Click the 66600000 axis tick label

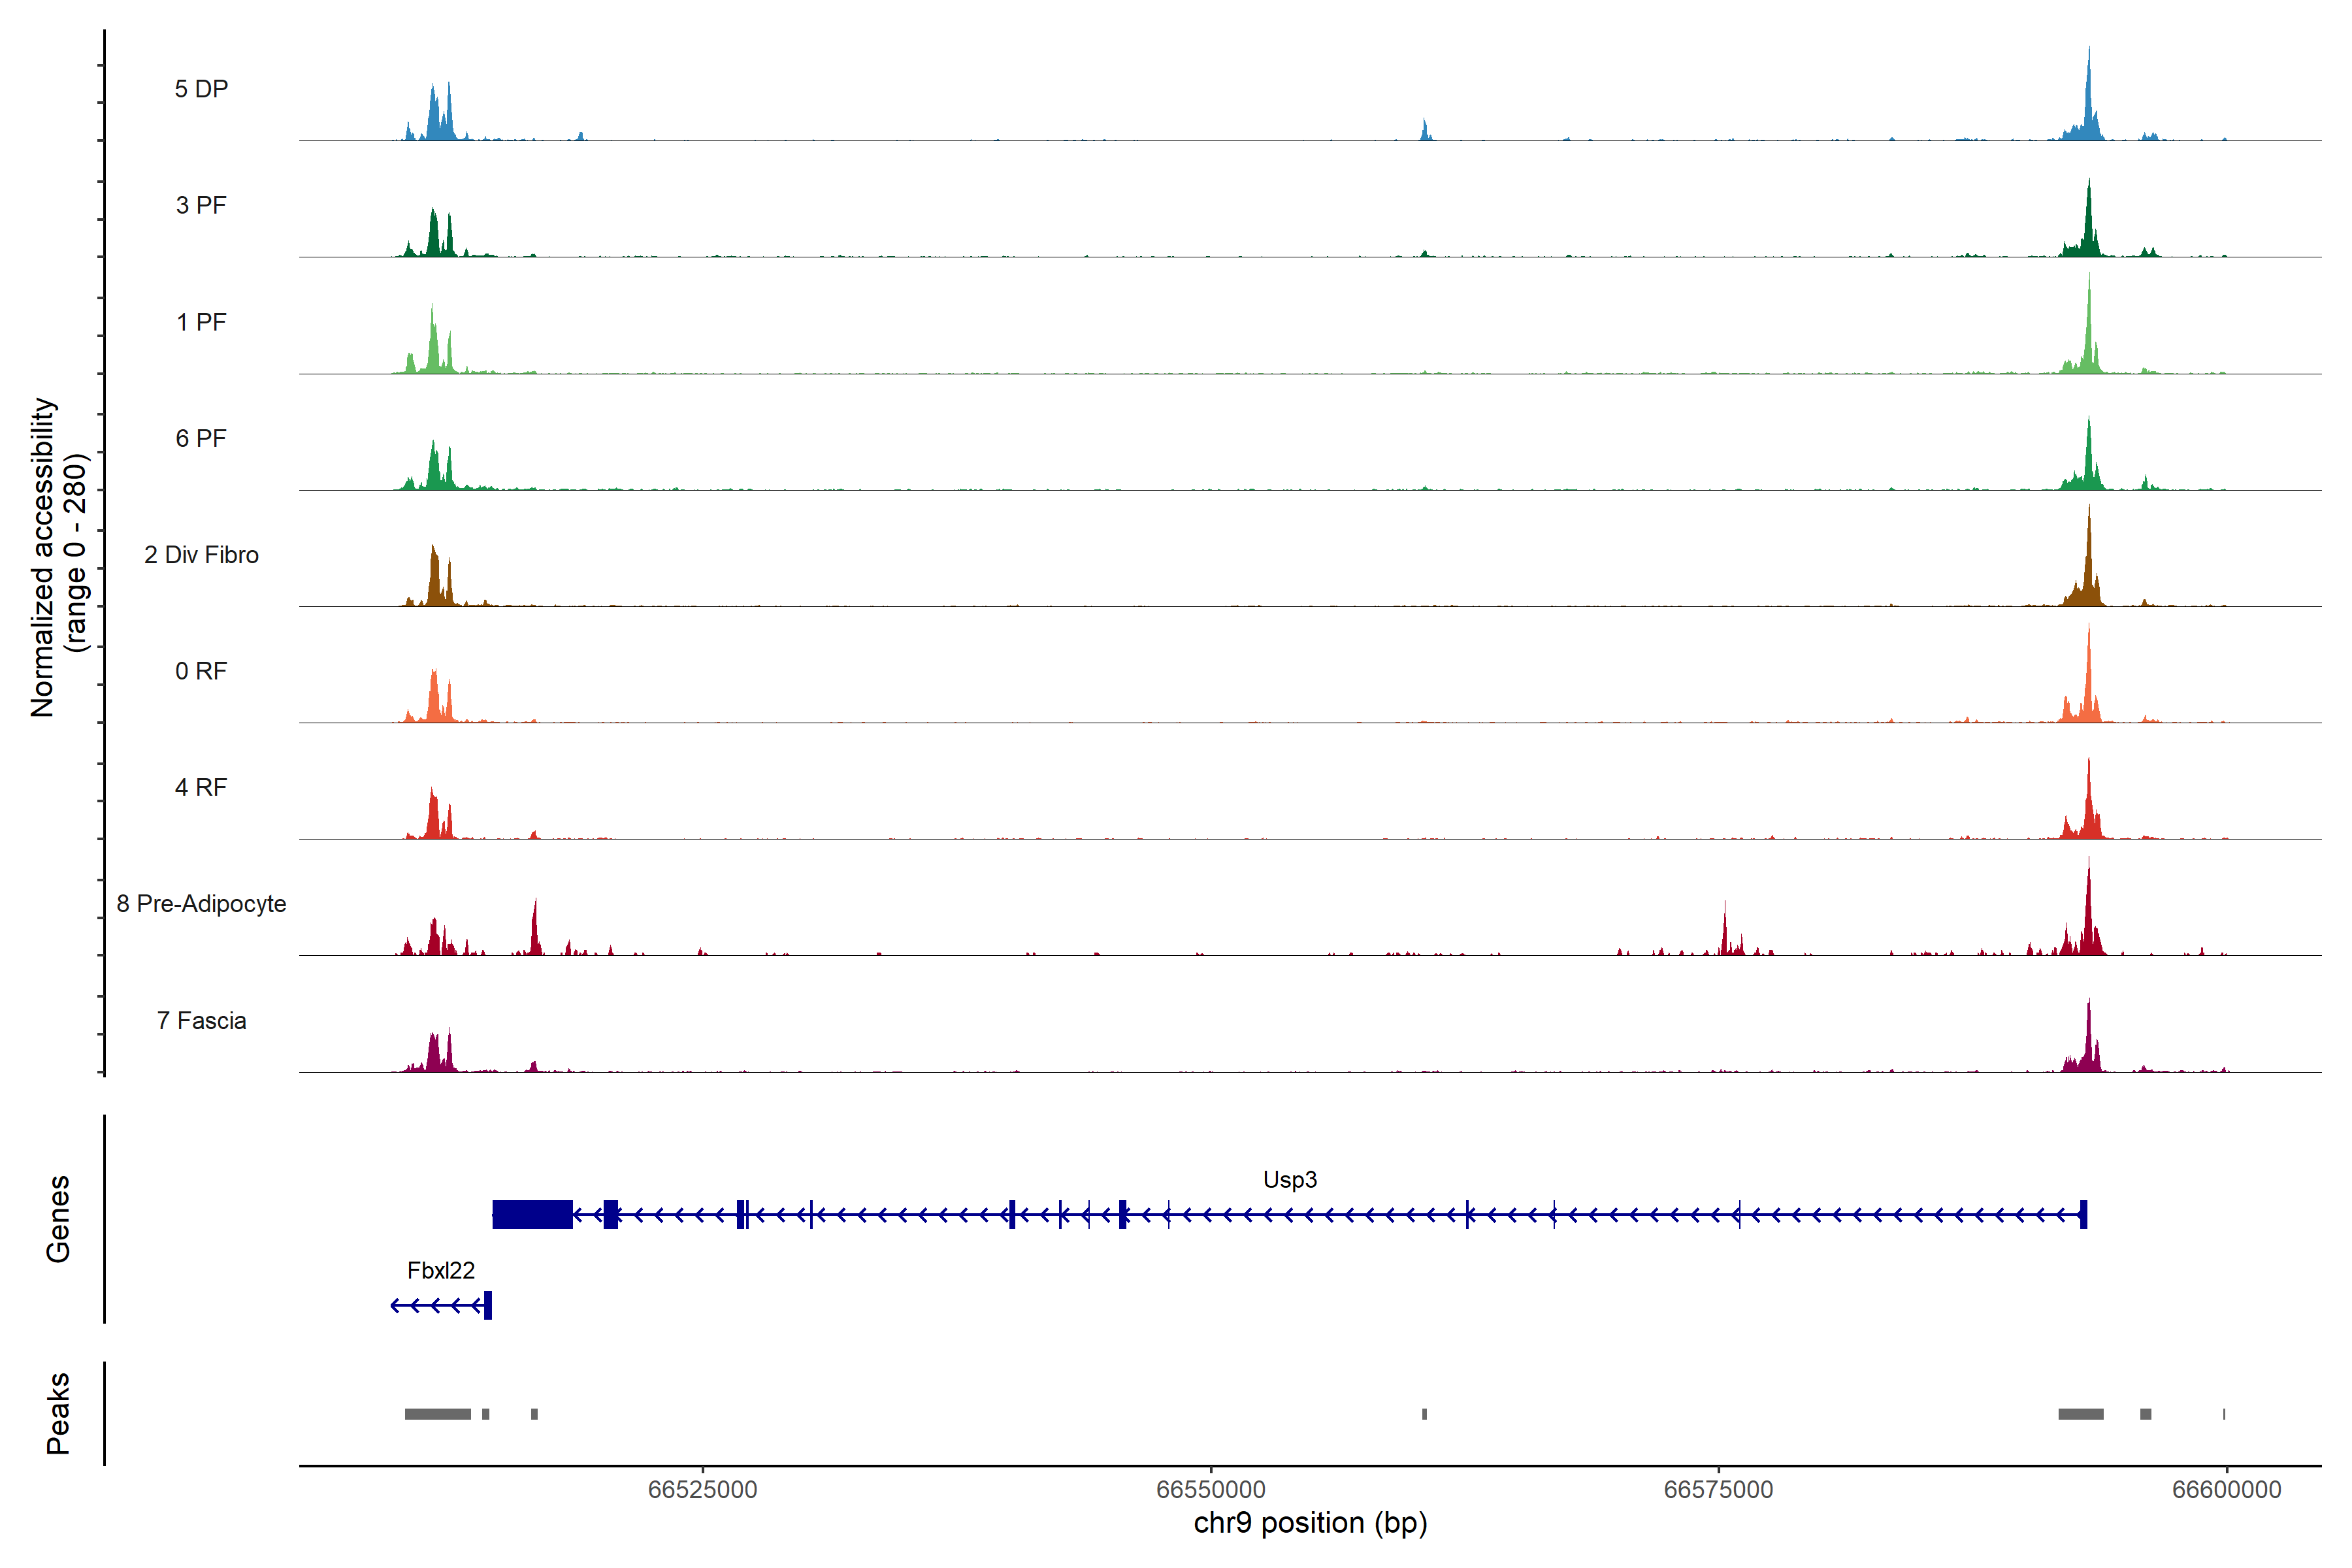[x=2226, y=1489]
